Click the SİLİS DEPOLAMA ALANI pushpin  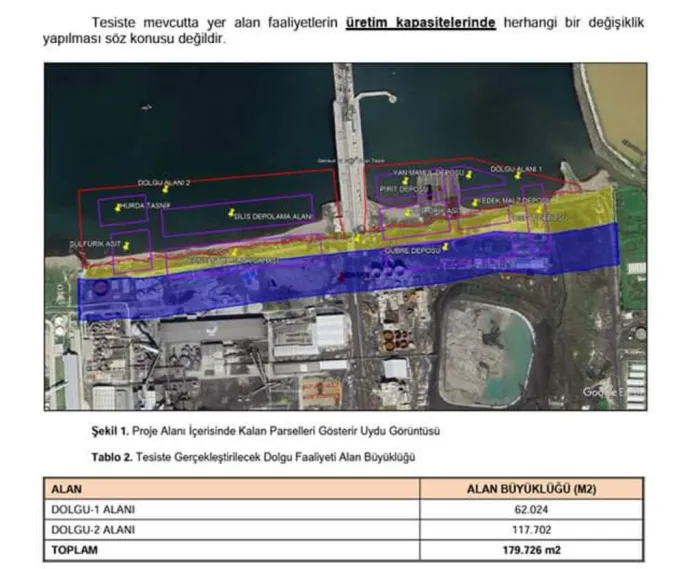231,213
